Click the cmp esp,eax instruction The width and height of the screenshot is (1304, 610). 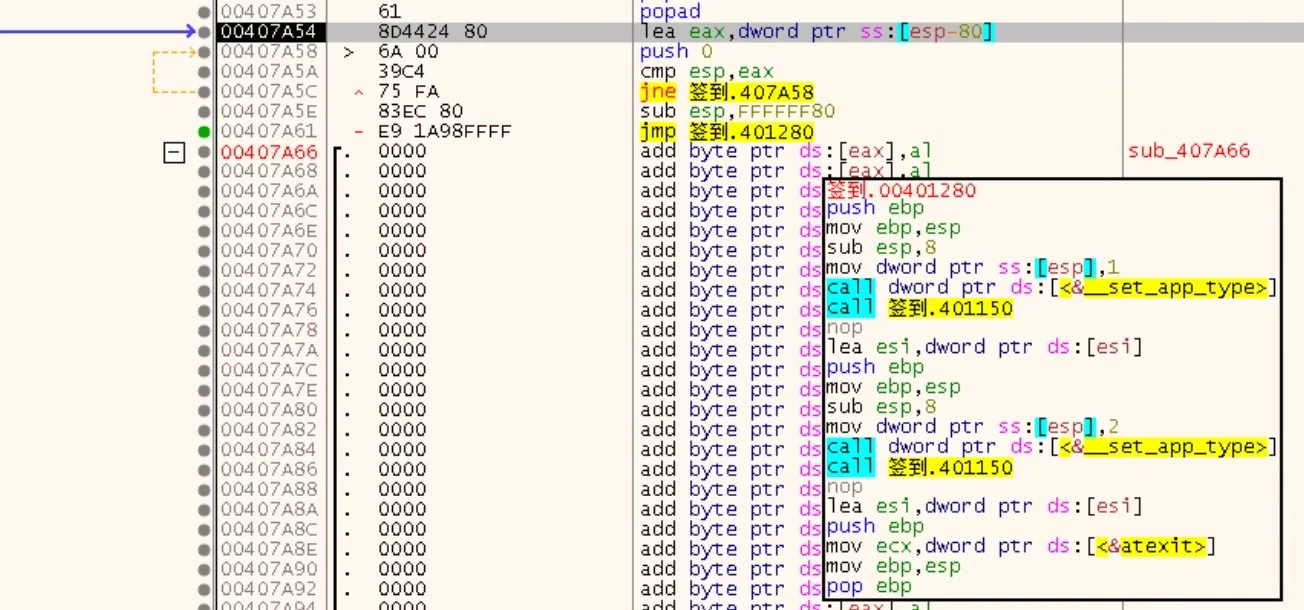click(707, 72)
